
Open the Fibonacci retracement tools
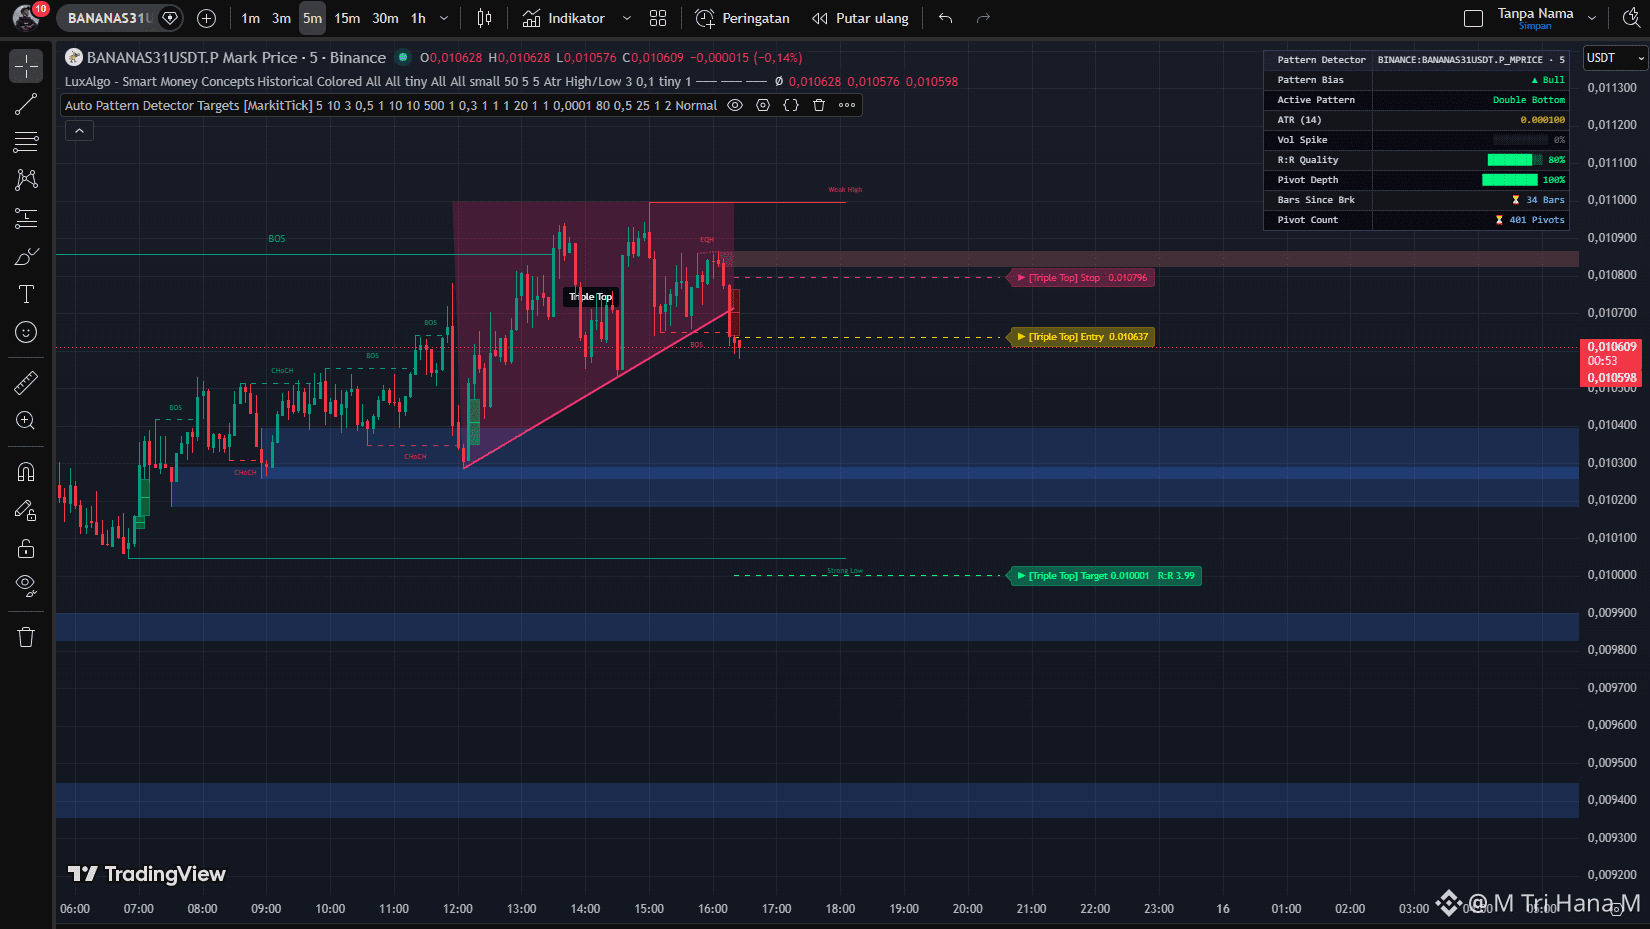tap(26, 142)
